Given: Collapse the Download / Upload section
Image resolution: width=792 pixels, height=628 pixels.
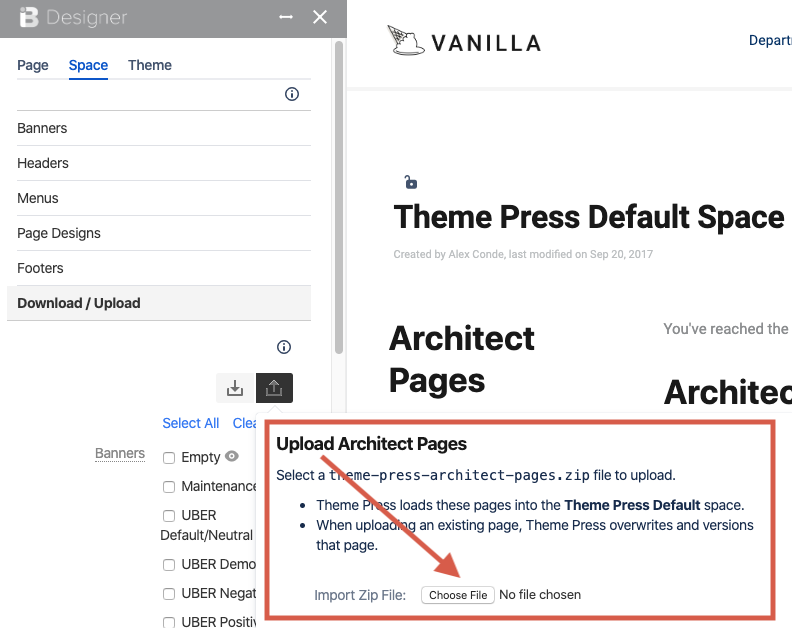Looking at the screenshot, I should pyautogui.click(x=159, y=303).
